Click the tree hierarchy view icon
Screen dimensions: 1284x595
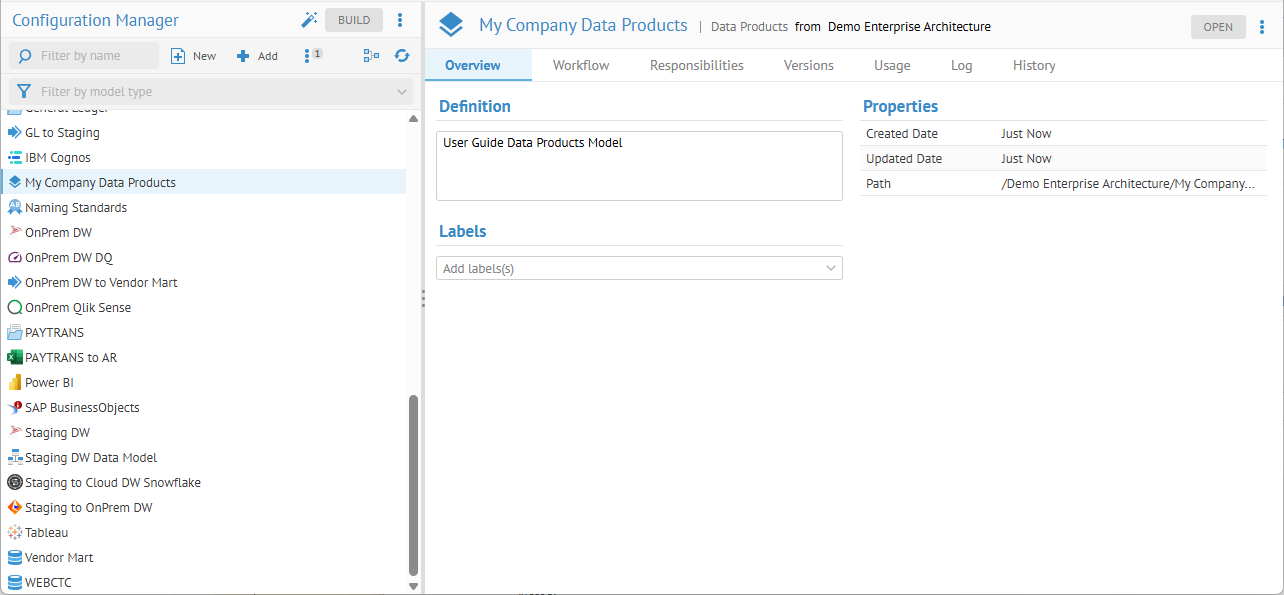pyautogui.click(x=371, y=56)
